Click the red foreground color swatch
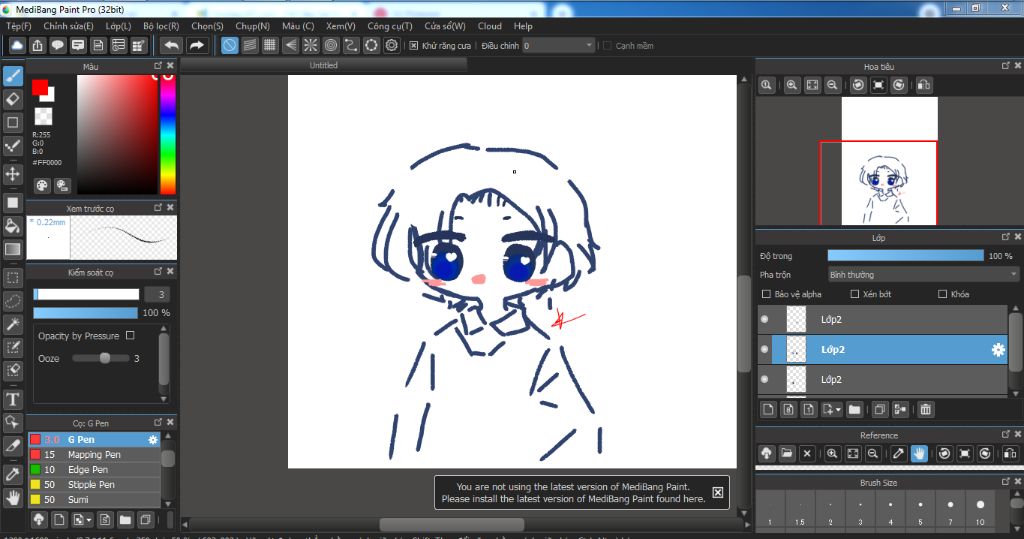The height and width of the screenshot is (539, 1024). click(x=40, y=87)
